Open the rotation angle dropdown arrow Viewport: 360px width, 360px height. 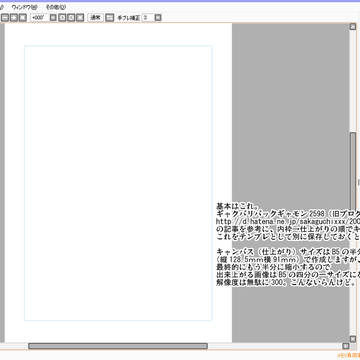click(x=53, y=18)
